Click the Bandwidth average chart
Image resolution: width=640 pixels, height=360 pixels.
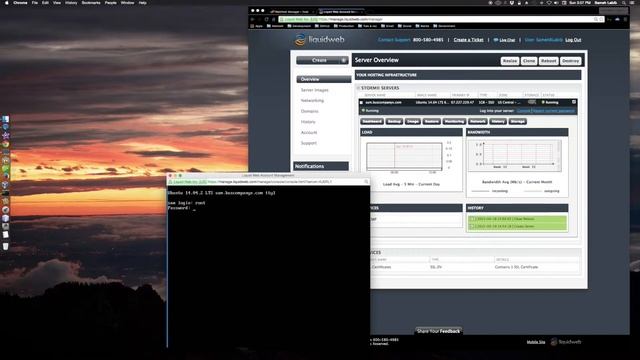[515, 155]
